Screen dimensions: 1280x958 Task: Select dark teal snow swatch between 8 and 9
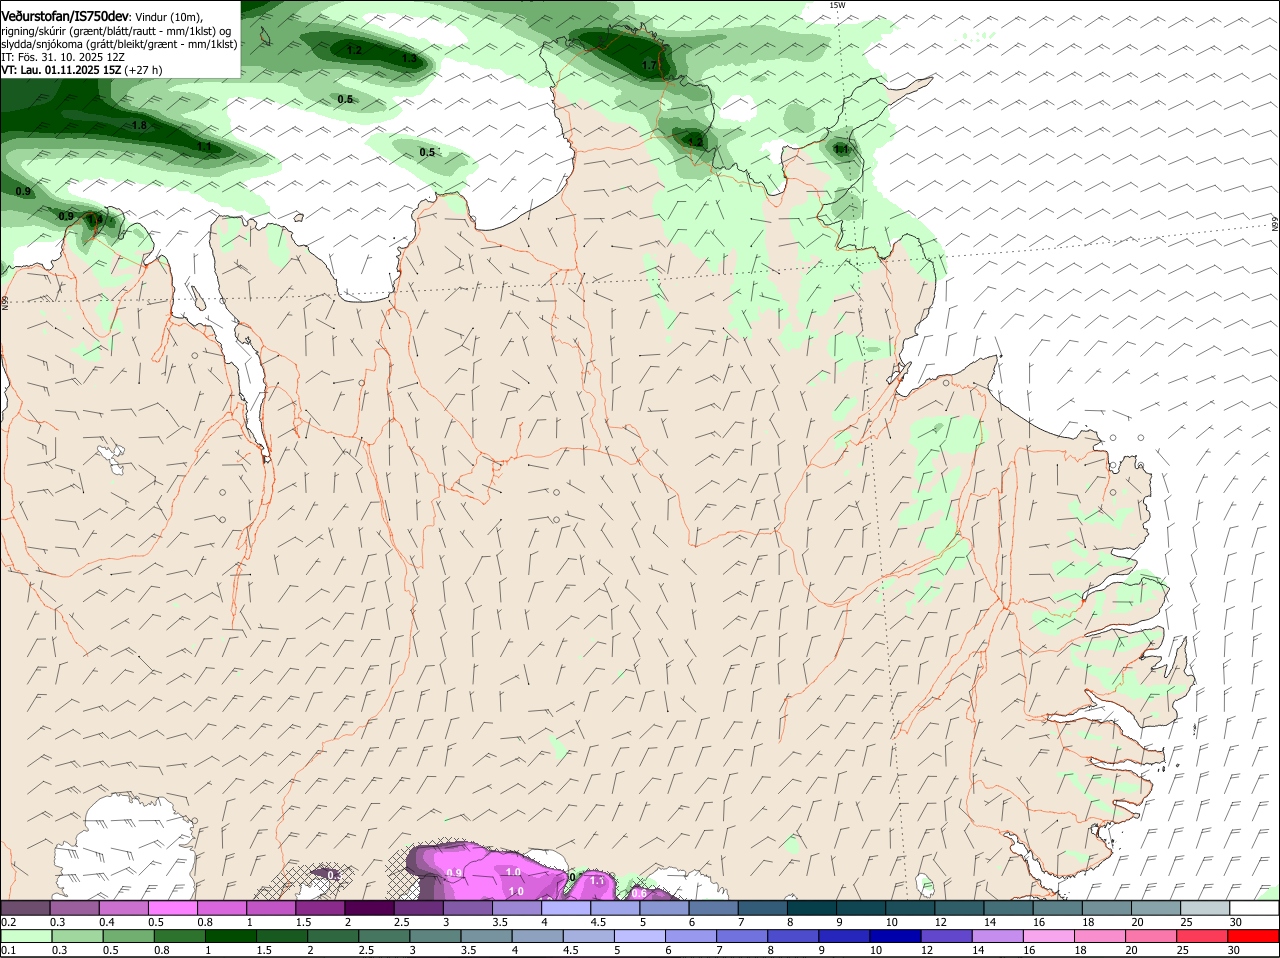click(x=812, y=907)
